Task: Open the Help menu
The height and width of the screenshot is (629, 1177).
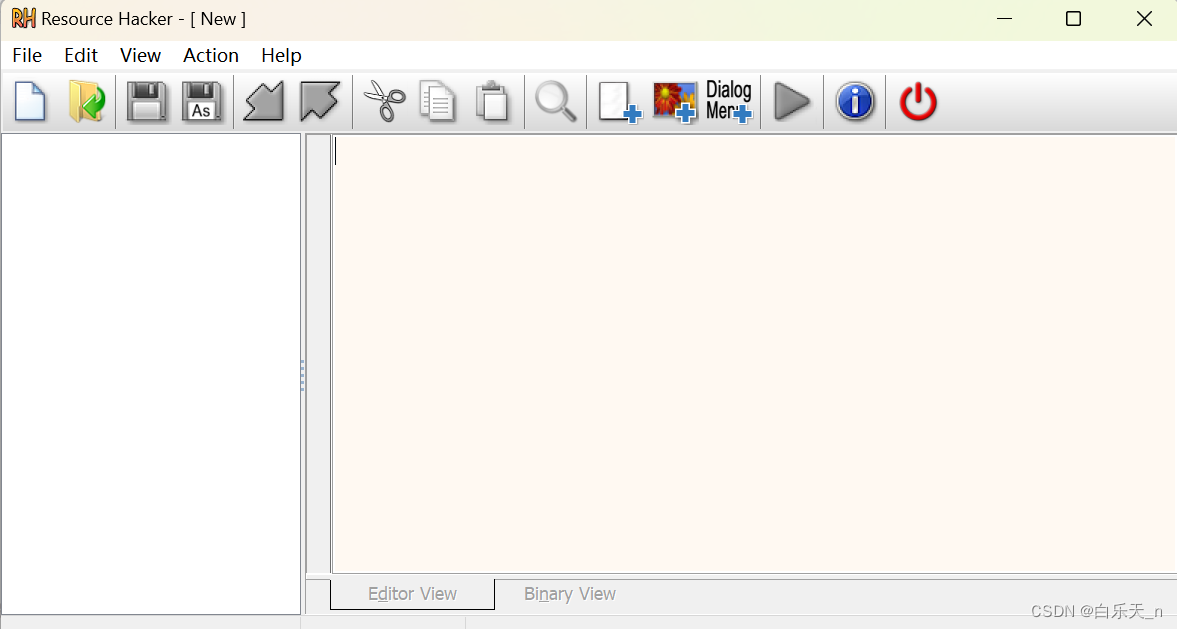Action: 281,56
